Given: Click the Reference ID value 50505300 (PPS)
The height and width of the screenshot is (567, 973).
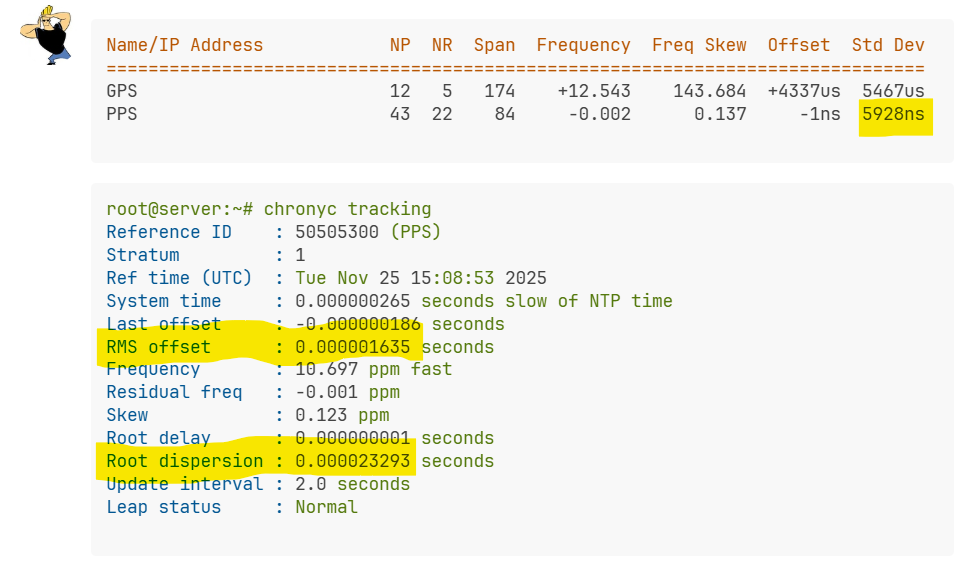Looking at the screenshot, I should click(368, 232).
